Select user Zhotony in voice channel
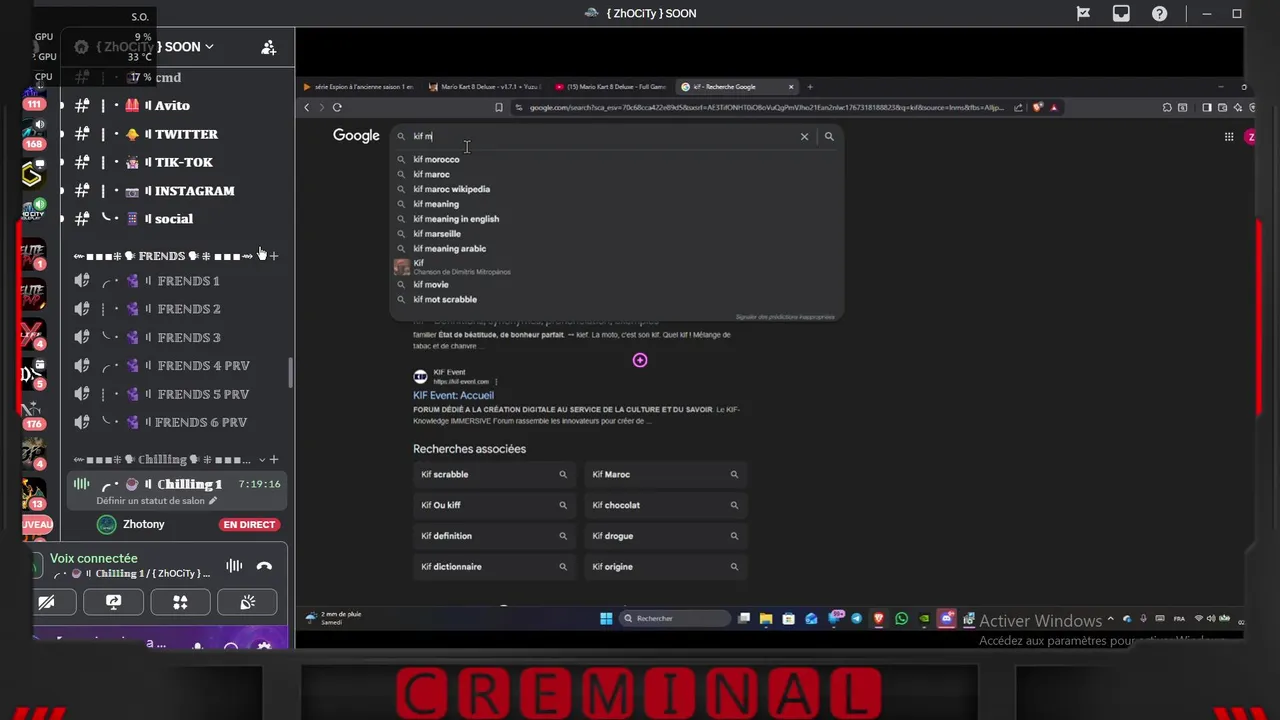 pos(144,524)
